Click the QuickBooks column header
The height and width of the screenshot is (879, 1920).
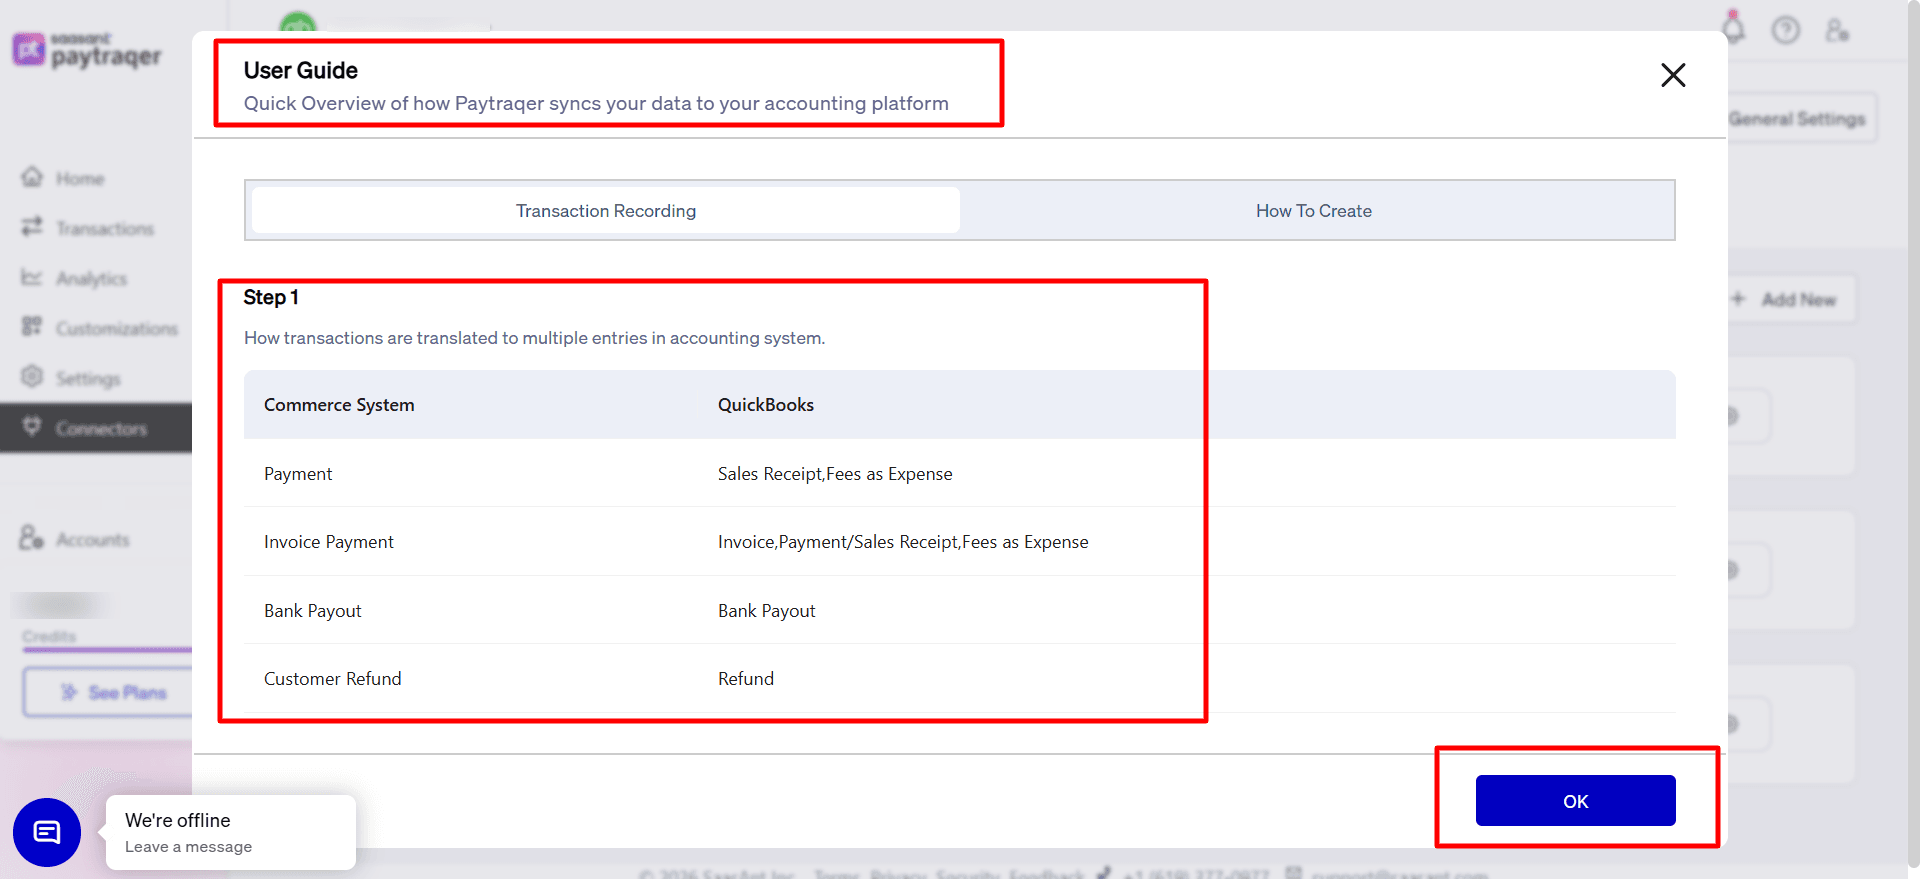click(x=766, y=405)
